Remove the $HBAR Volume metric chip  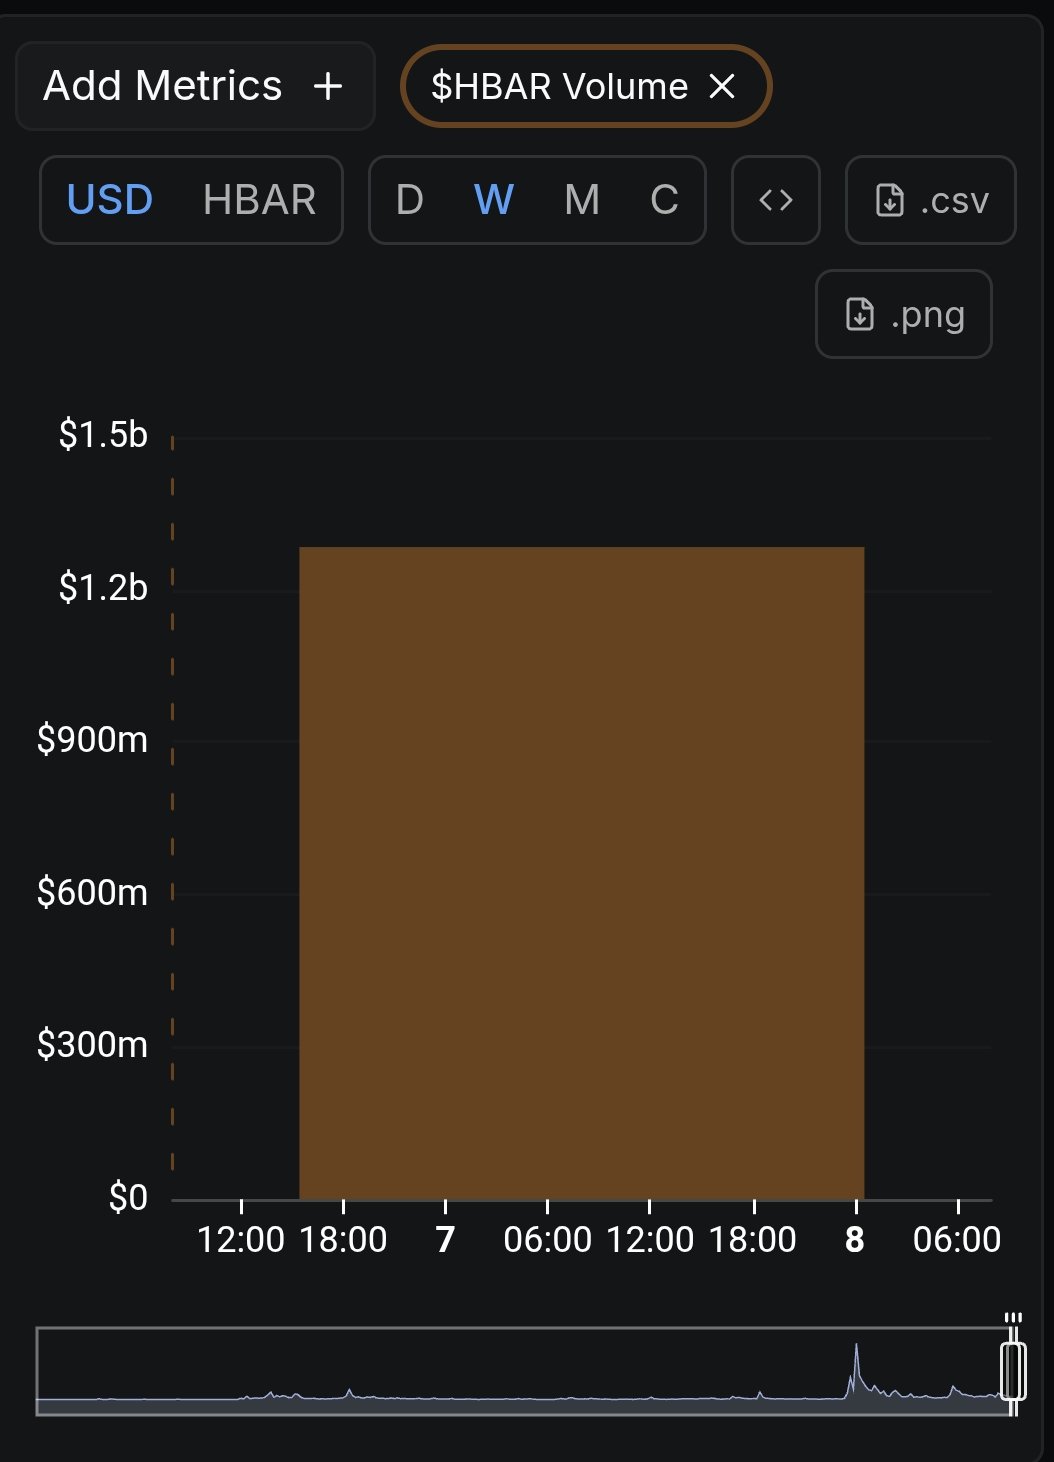(722, 87)
